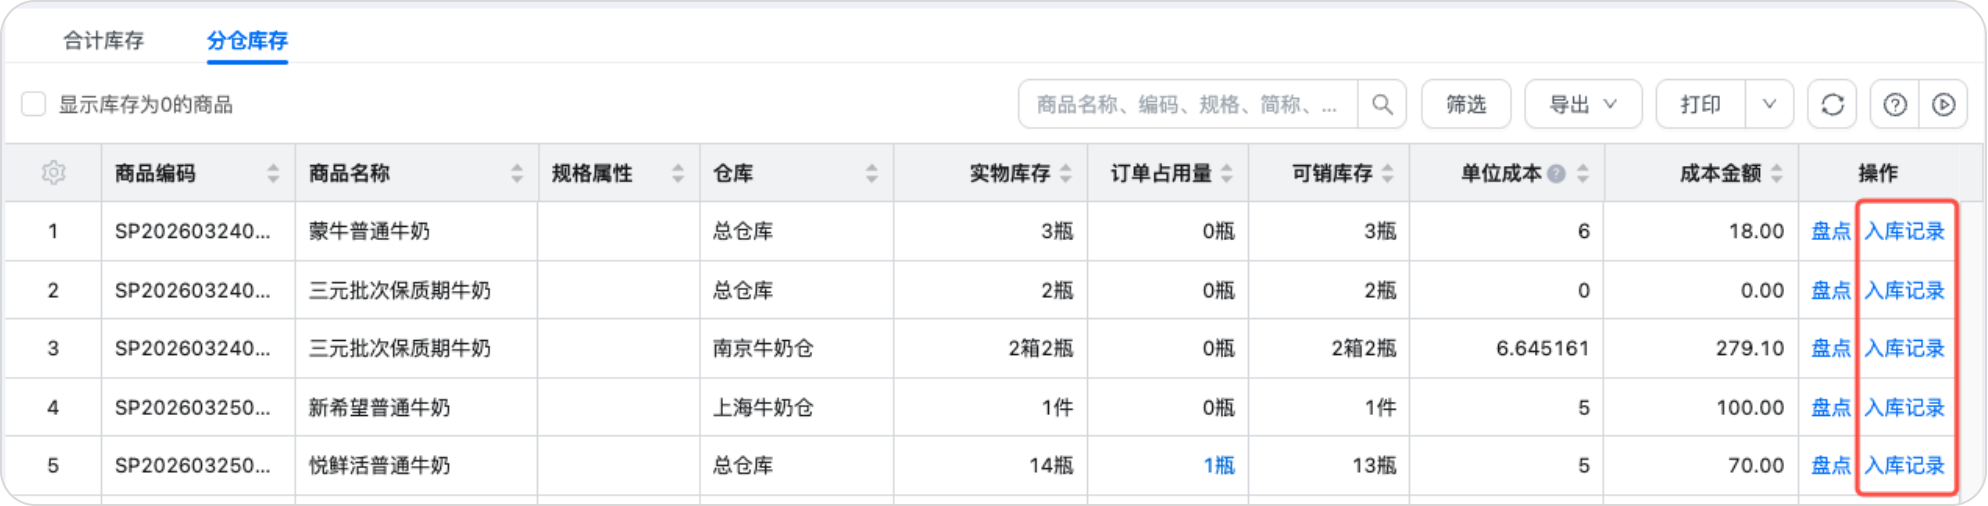This screenshot has width=1988, height=506.
Task: Sort by 实物库存 column arrows
Action: 1066,173
